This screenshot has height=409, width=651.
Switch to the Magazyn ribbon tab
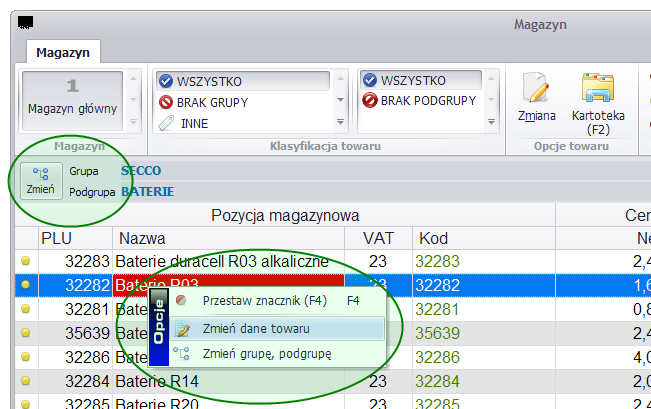click(63, 53)
